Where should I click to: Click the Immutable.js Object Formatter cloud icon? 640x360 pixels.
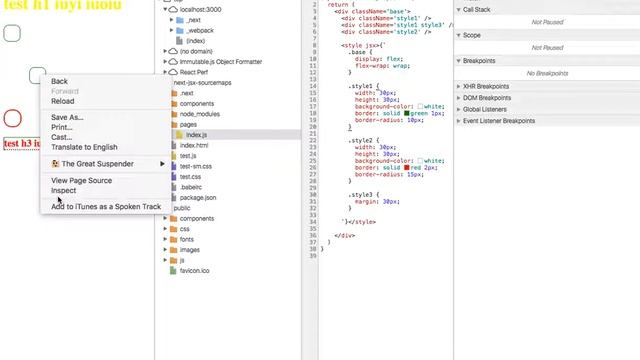(x=173, y=62)
